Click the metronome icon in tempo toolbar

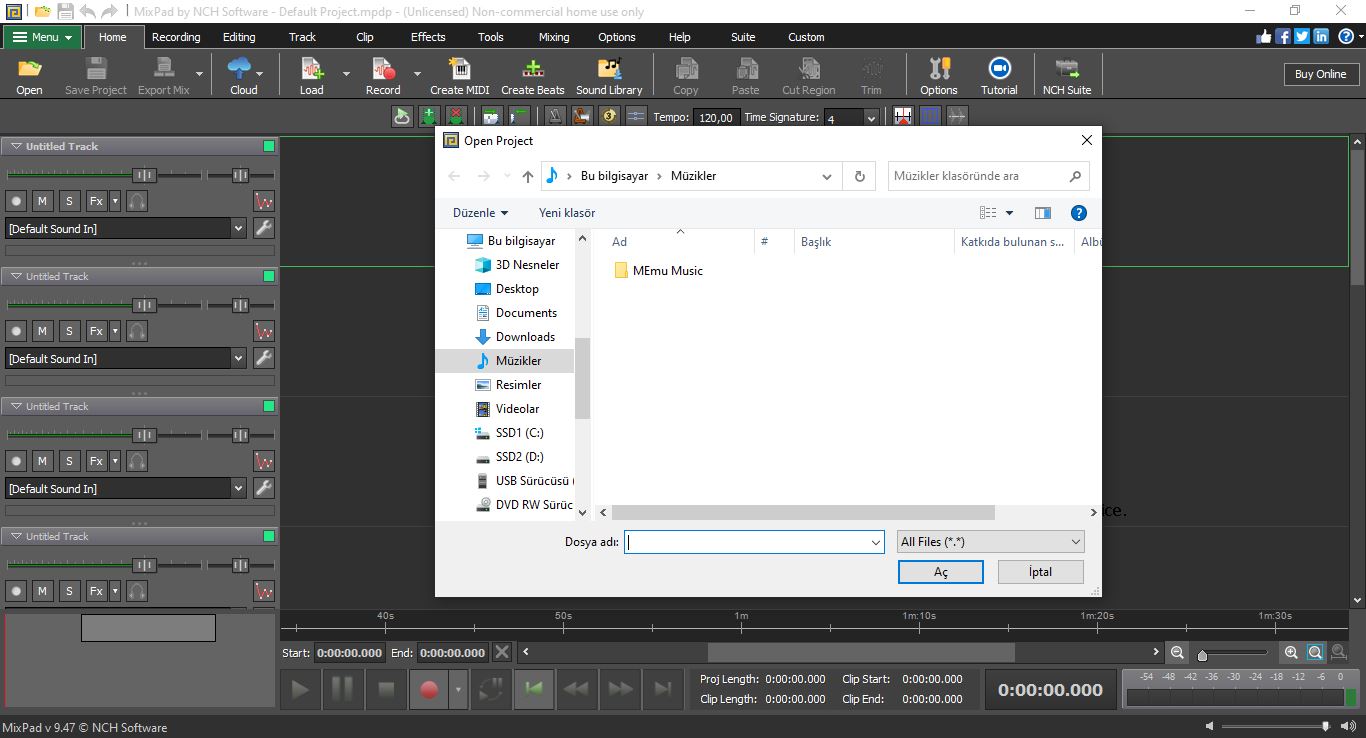coord(556,116)
